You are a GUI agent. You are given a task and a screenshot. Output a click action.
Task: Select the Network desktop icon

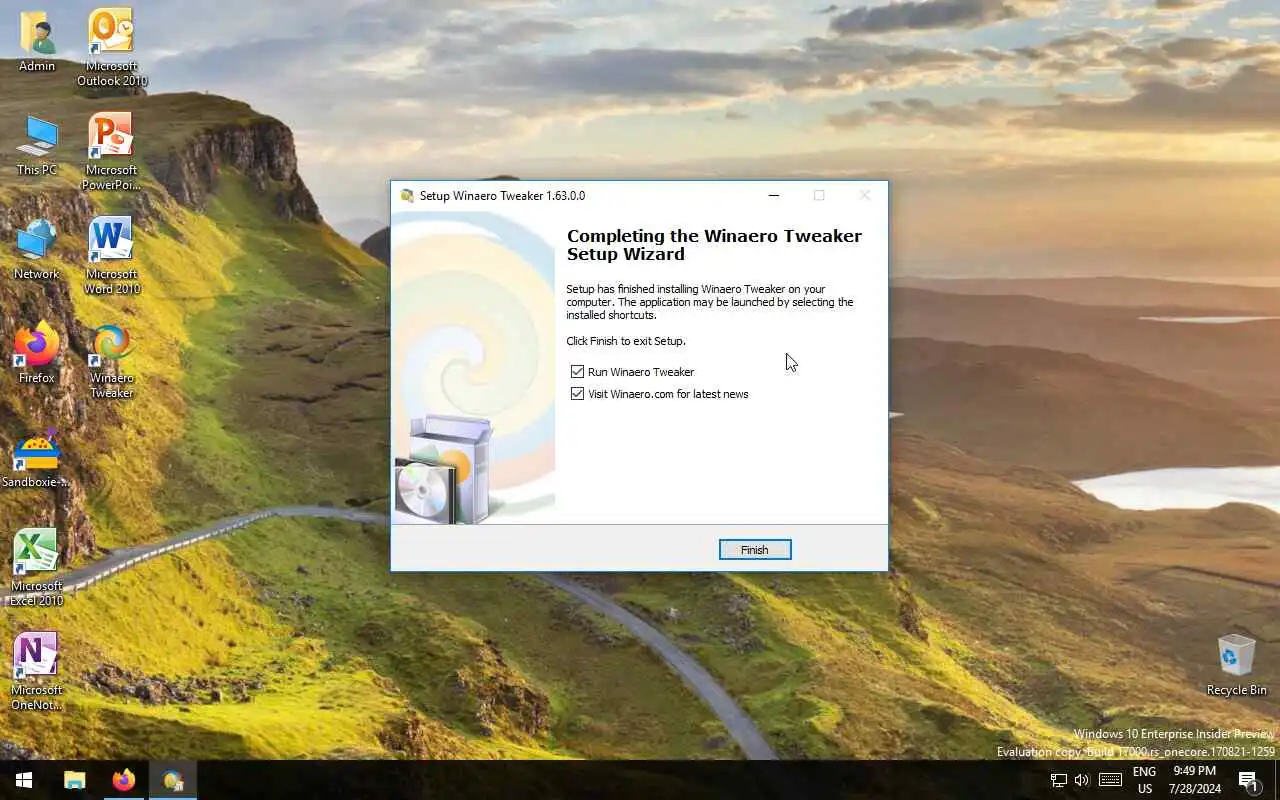coord(37,250)
